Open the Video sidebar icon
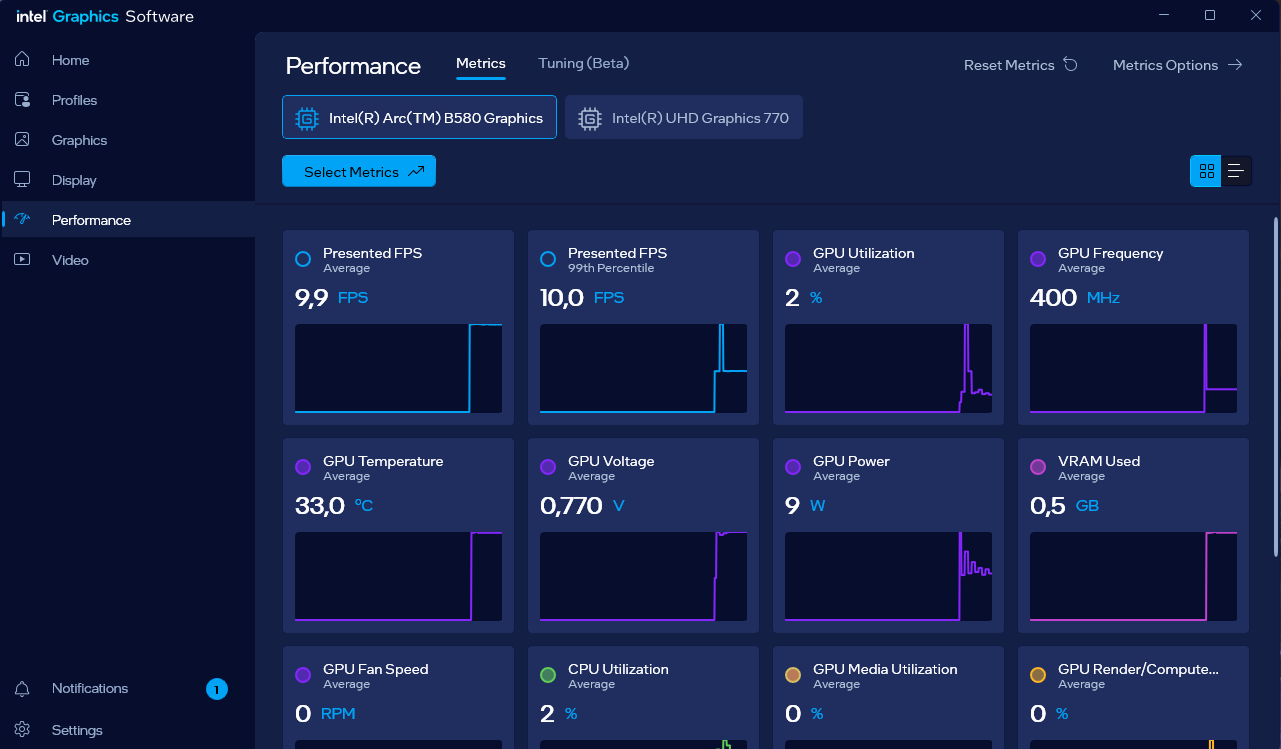The height and width of the screenshot is (749, 1281). click(x=22, y=260)
